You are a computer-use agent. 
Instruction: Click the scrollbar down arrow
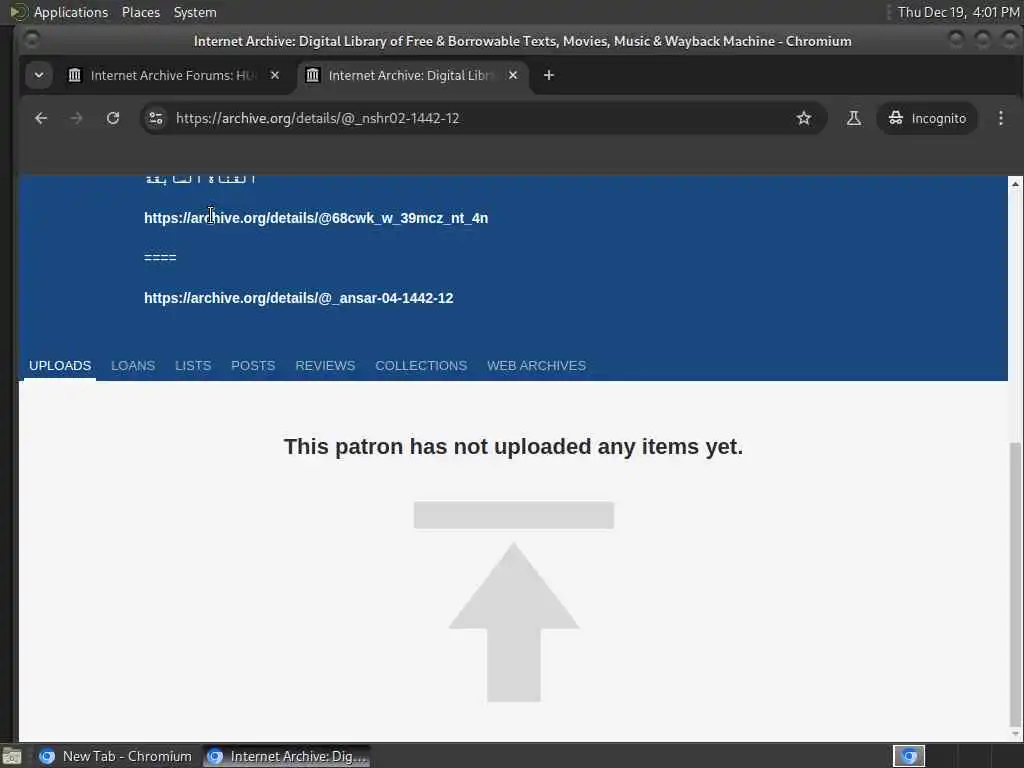[x=1015, y=735]
